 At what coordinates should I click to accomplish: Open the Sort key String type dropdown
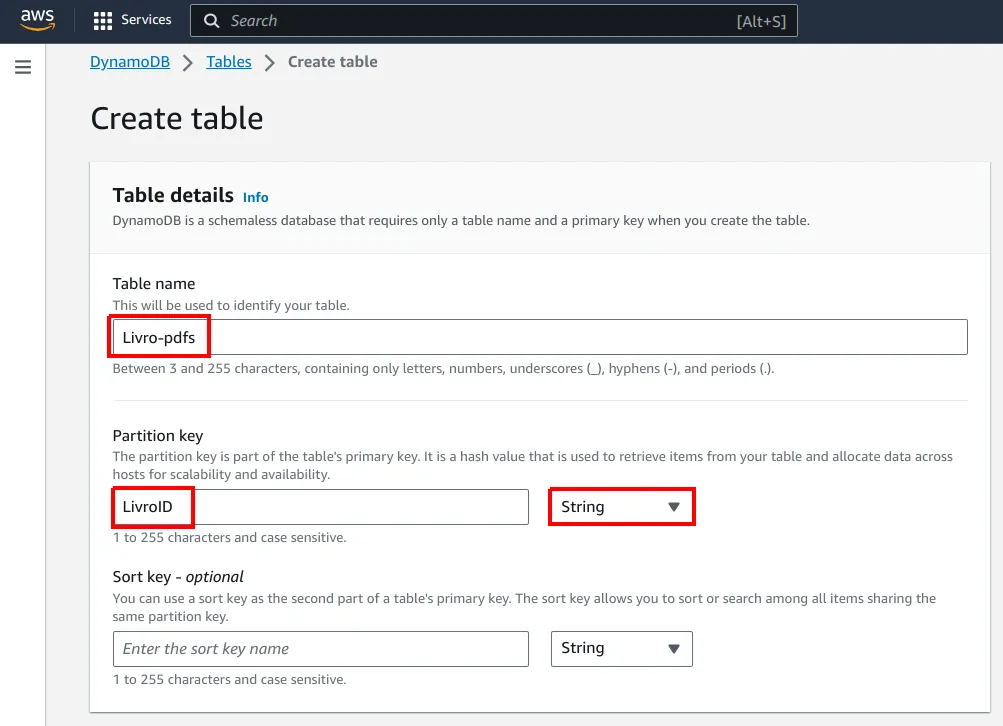(622, 649)
